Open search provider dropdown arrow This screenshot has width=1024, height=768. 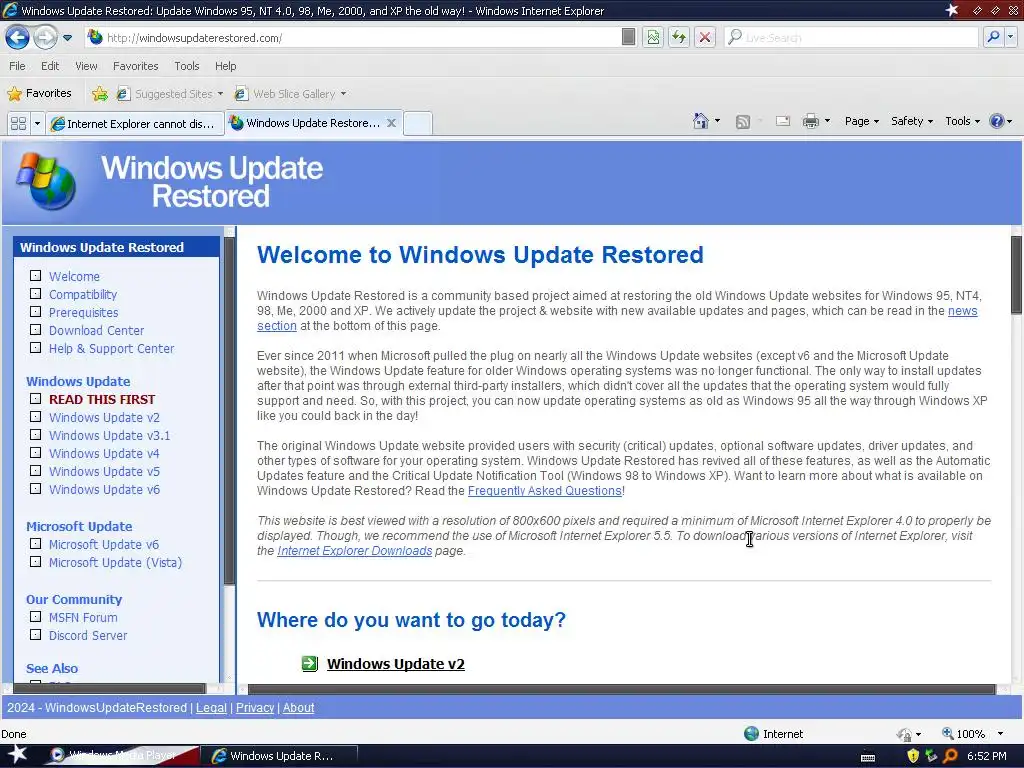pos(1010,37)
